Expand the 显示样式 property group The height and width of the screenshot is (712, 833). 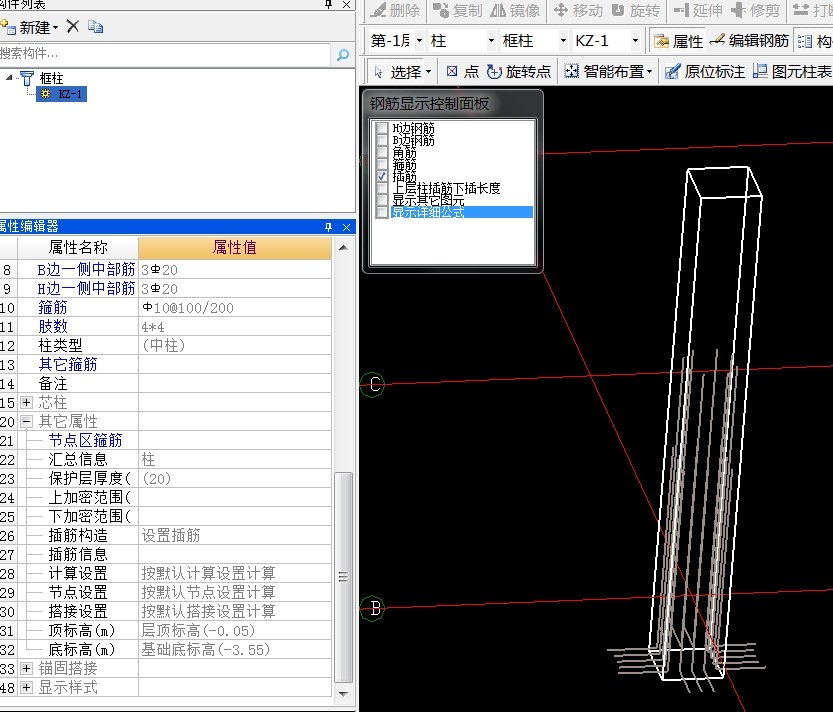(26, 687)
